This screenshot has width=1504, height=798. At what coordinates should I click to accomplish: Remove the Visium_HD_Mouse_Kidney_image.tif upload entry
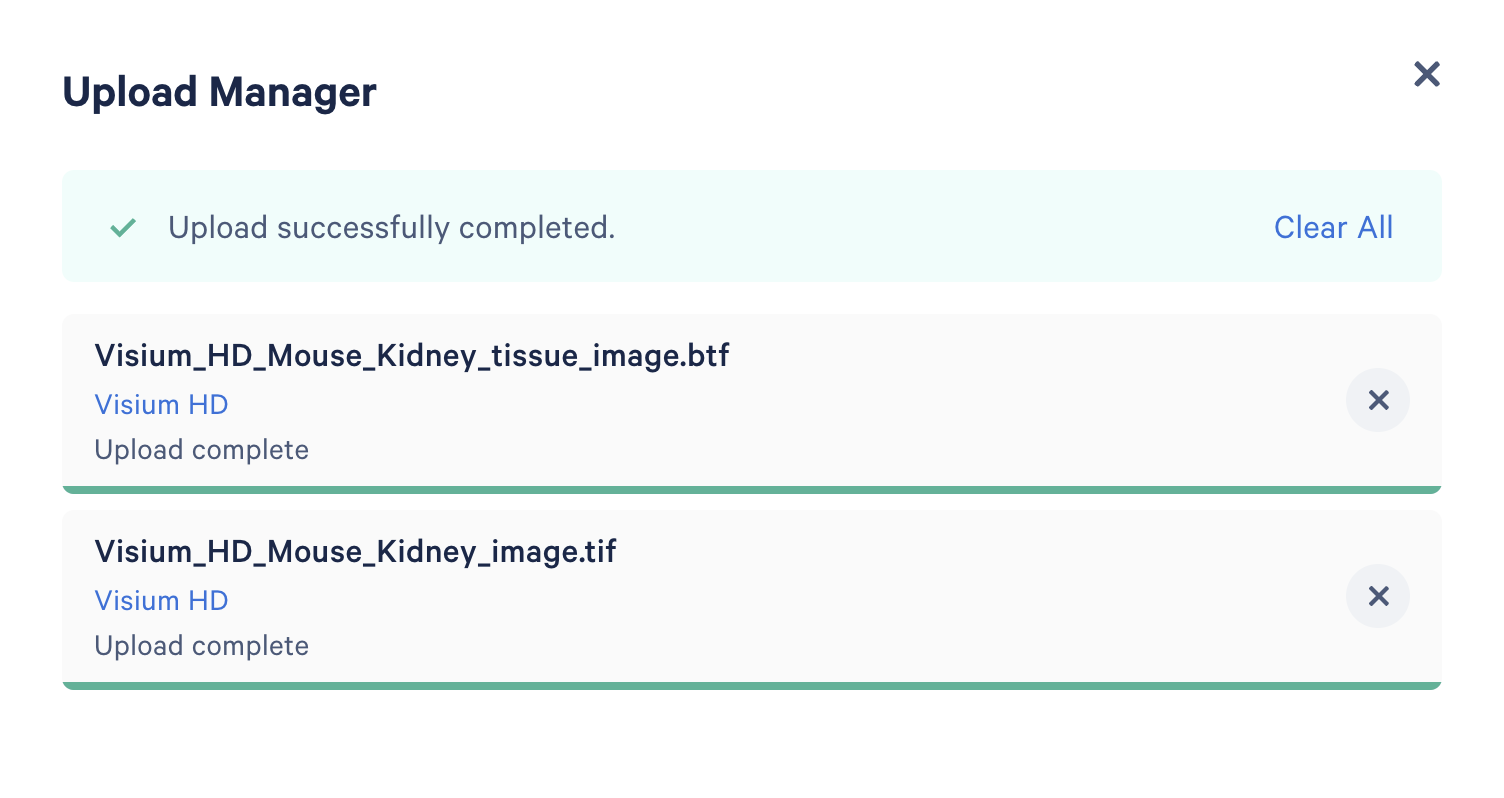coord(1378,597)
